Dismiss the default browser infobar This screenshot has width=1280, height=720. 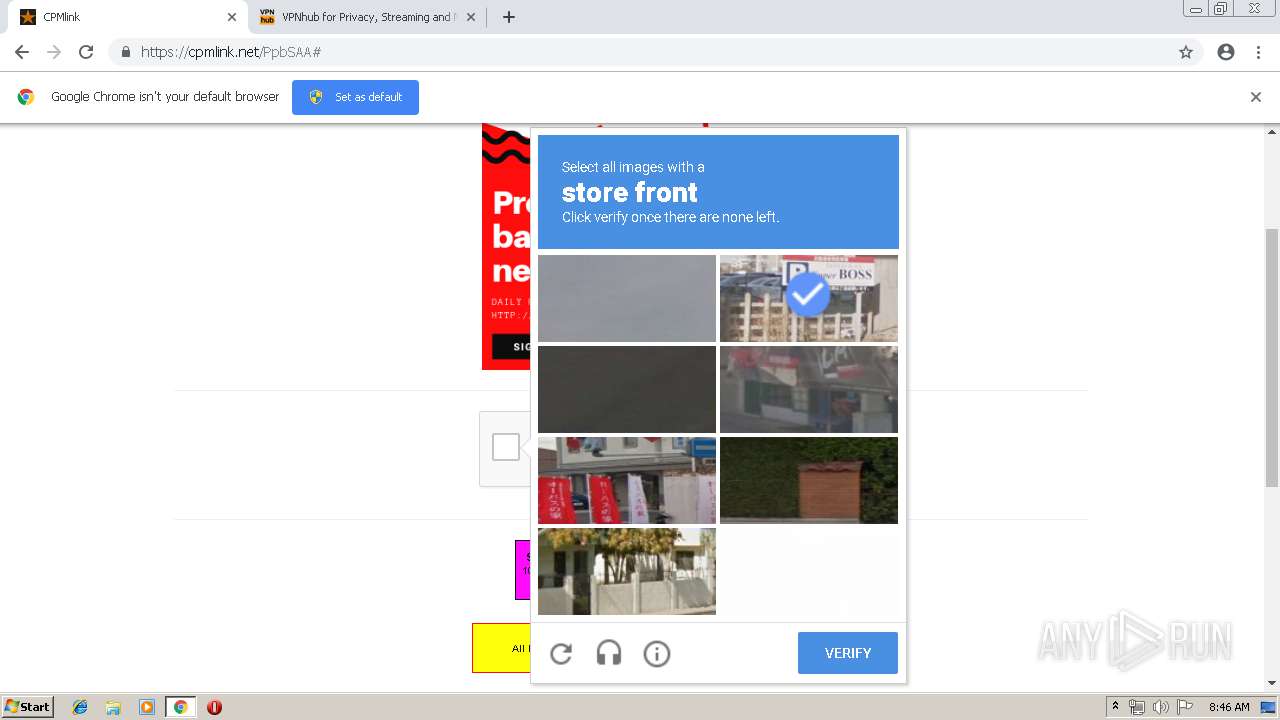[x=1256, y=97]
